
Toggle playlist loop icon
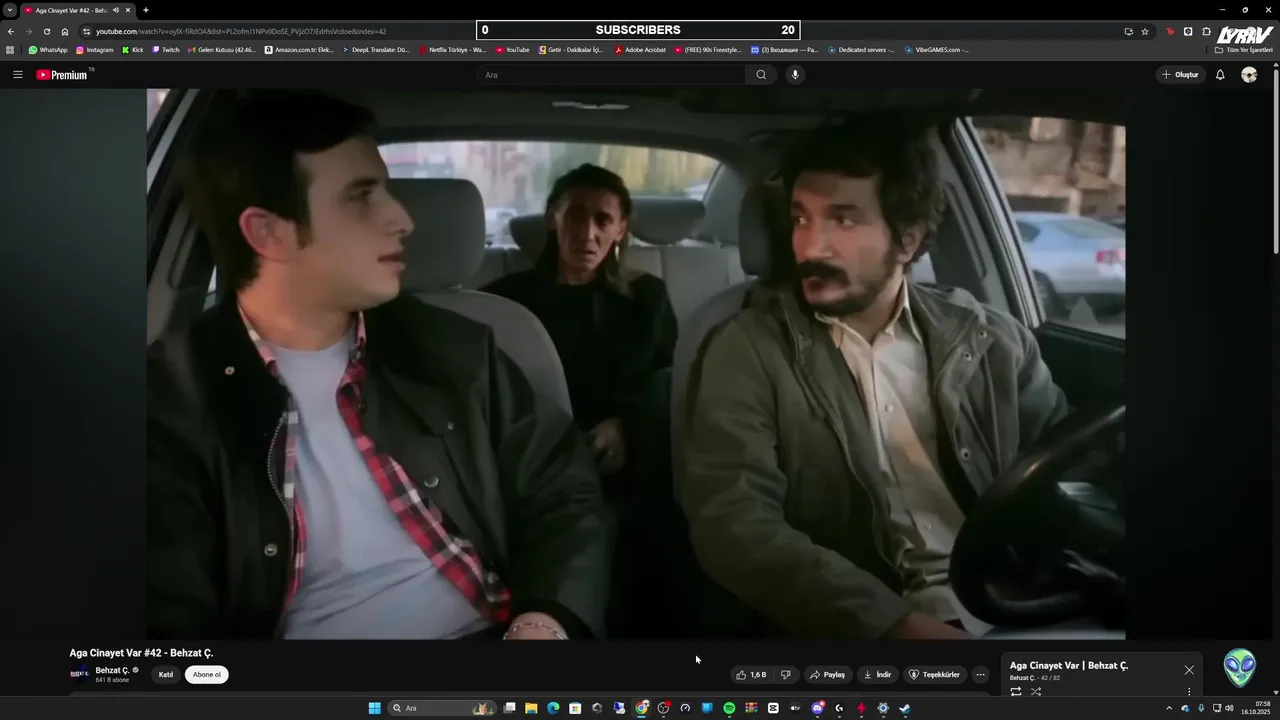[x=1016, y=691]
